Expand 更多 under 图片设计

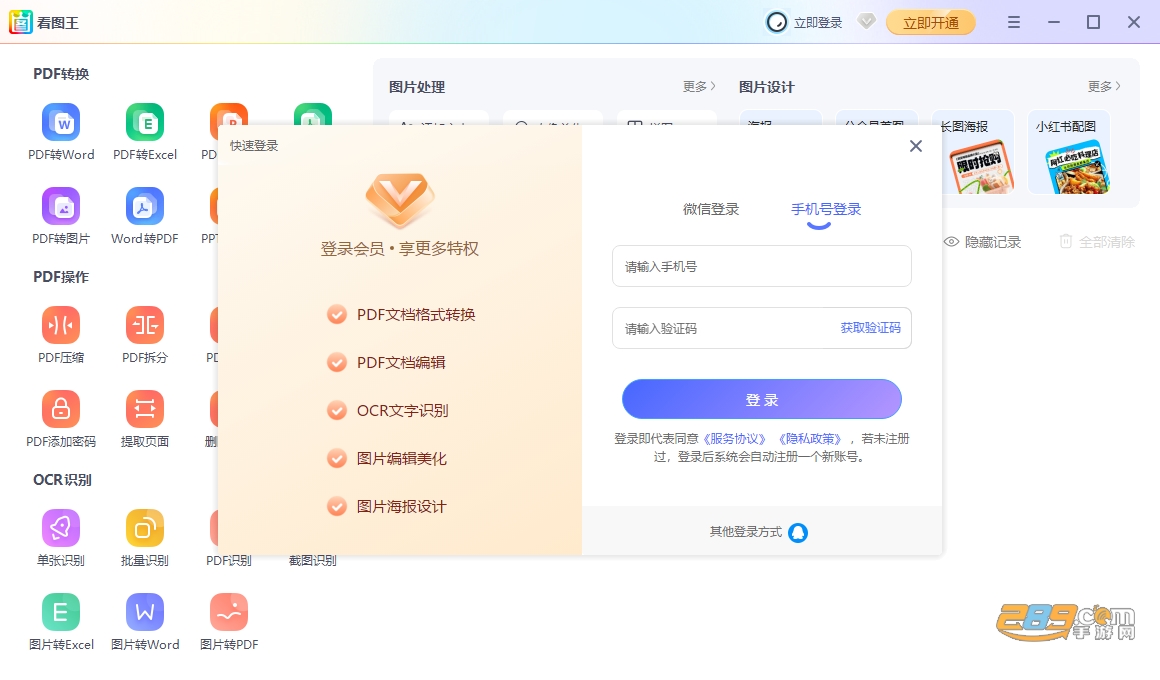1104,87
